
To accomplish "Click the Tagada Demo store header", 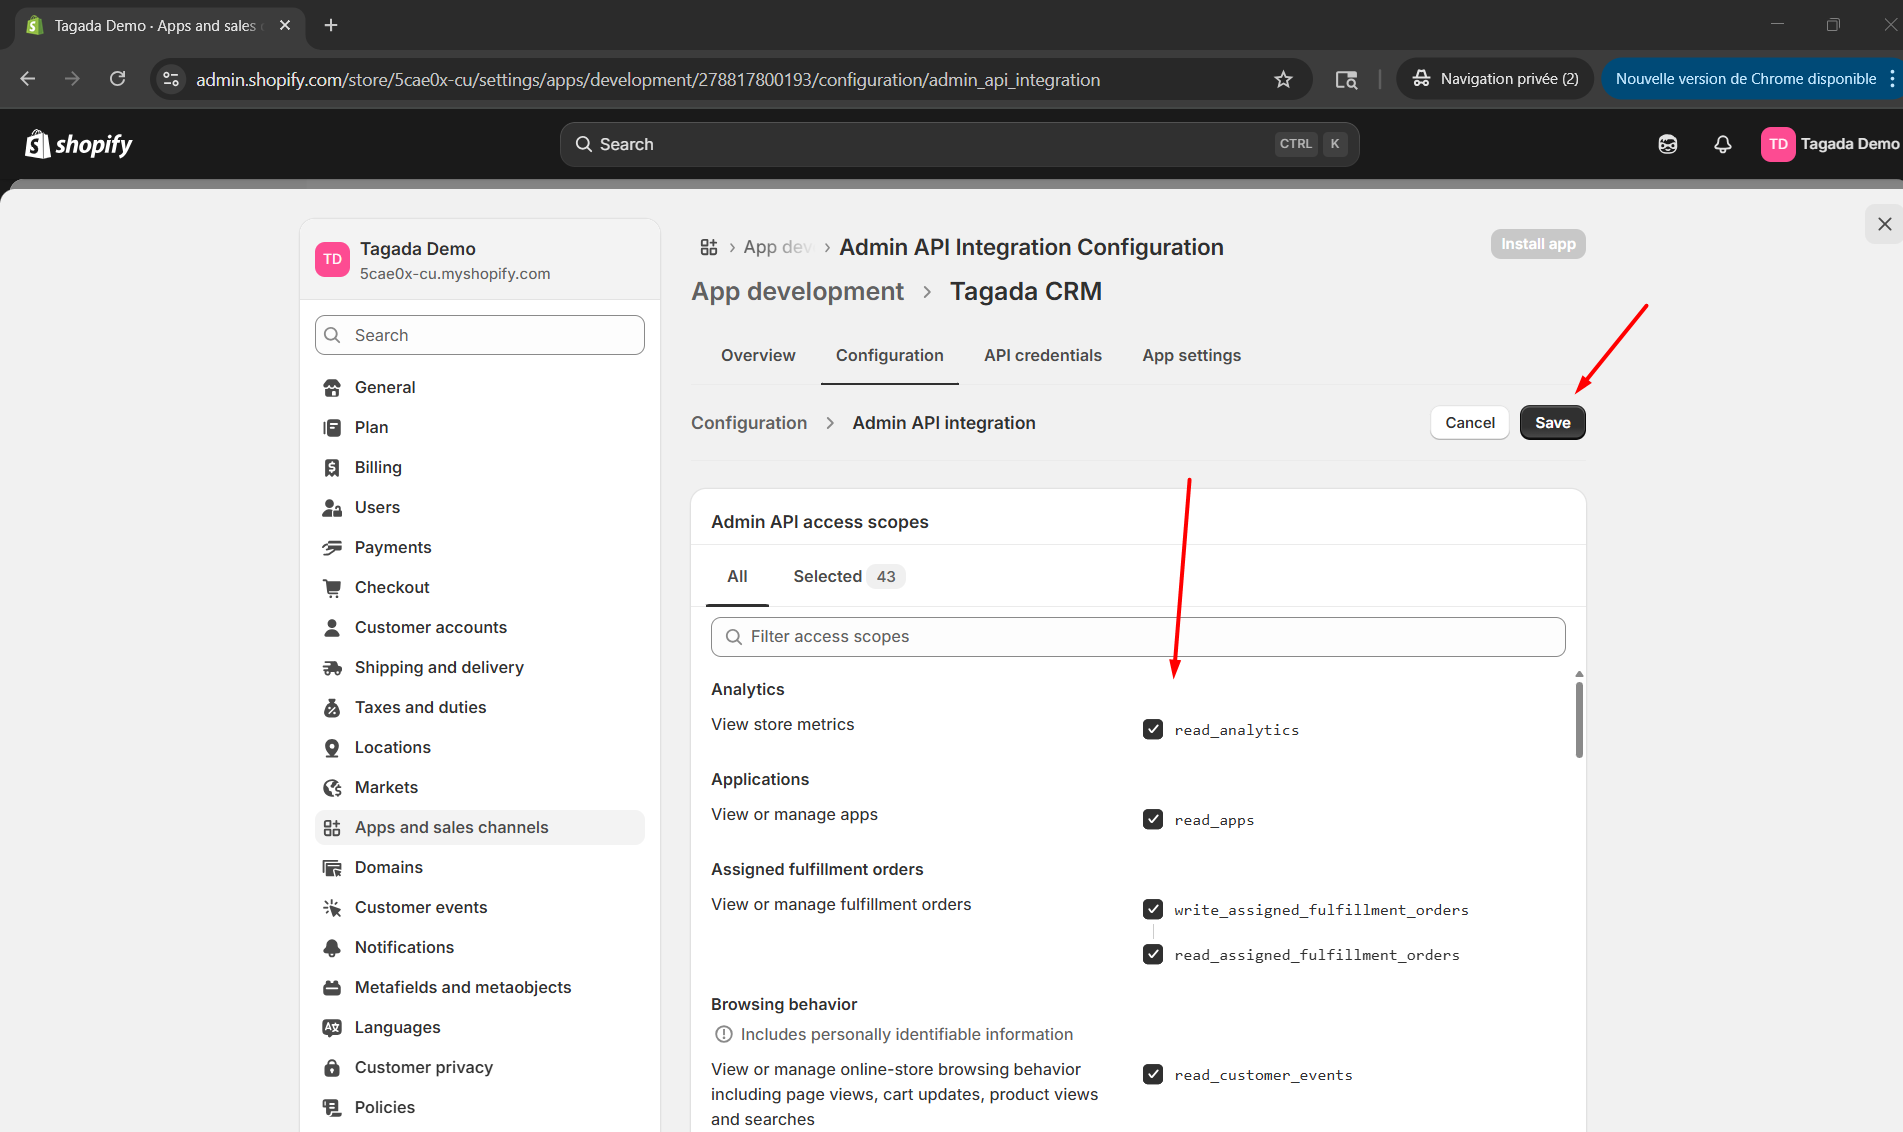I will (x=480, y=260).
